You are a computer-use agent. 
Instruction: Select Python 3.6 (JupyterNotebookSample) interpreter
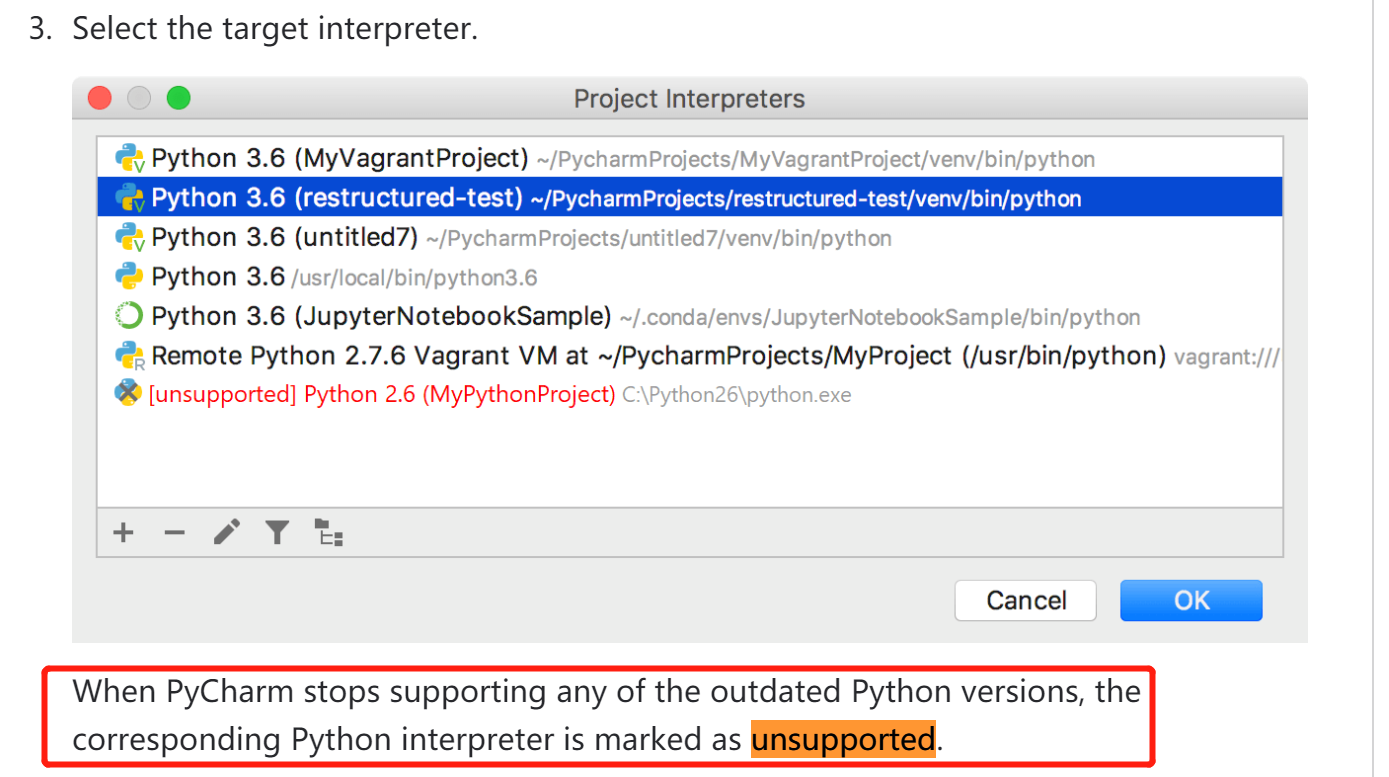(690, 317)
